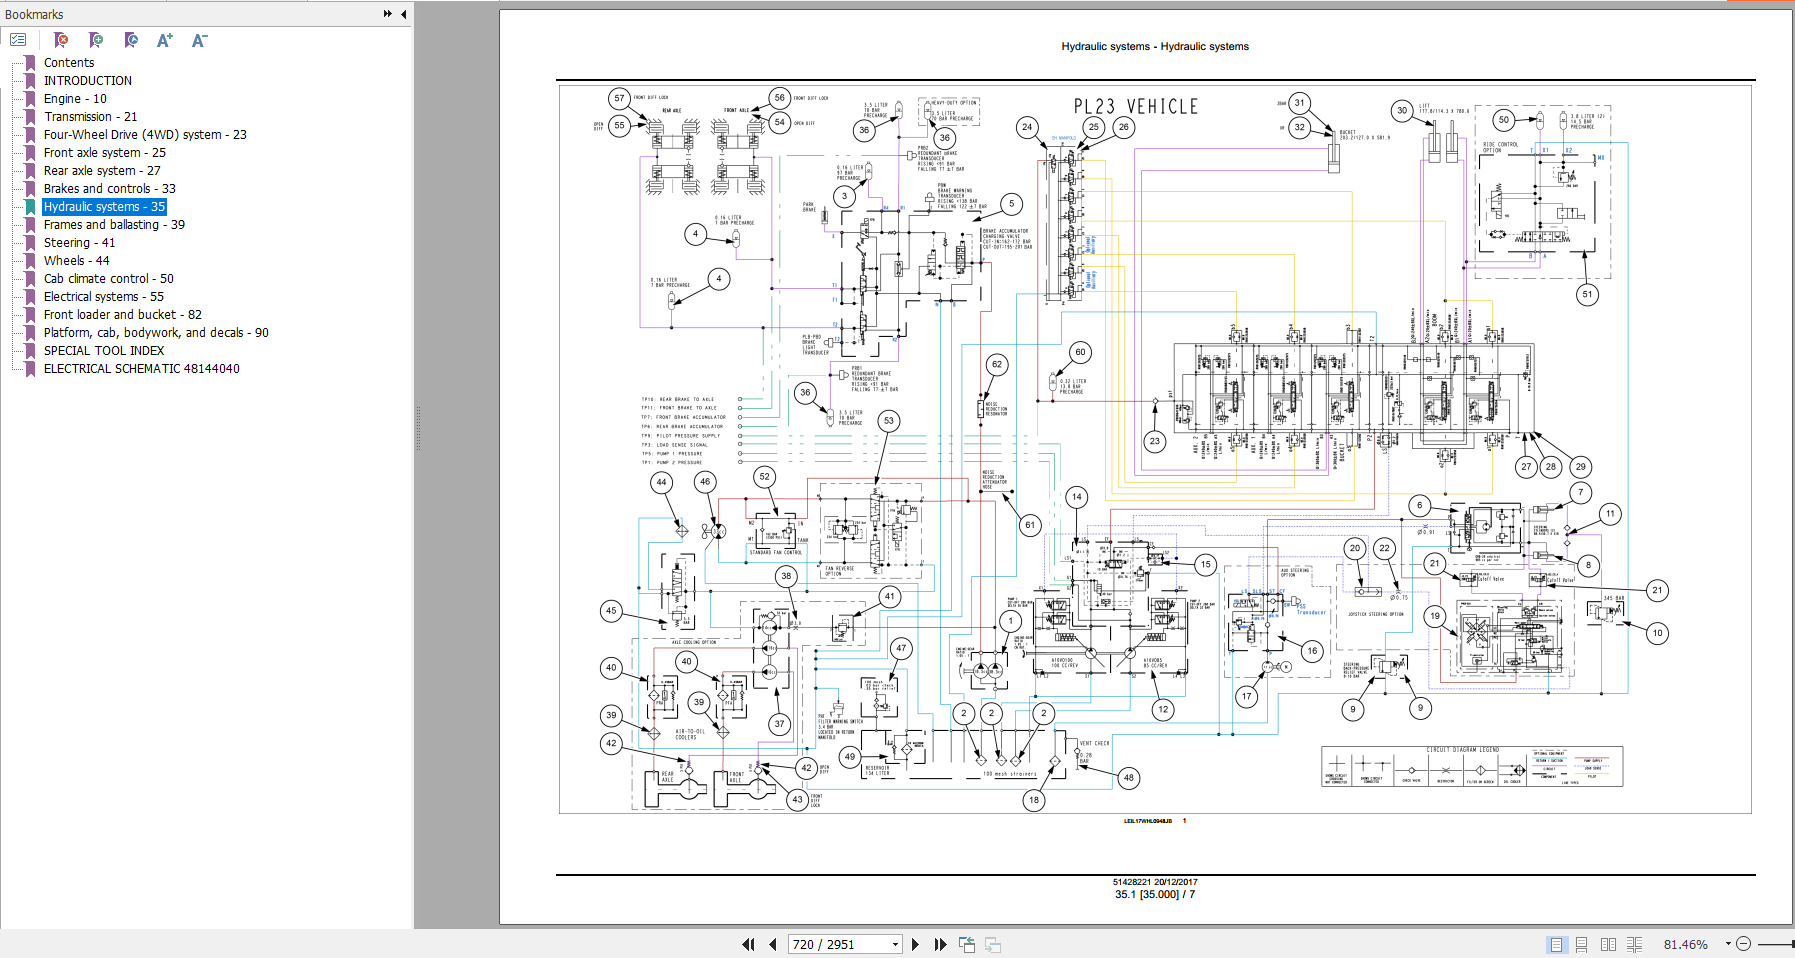Switch to two-page facing view

(x=1608, y=944)
